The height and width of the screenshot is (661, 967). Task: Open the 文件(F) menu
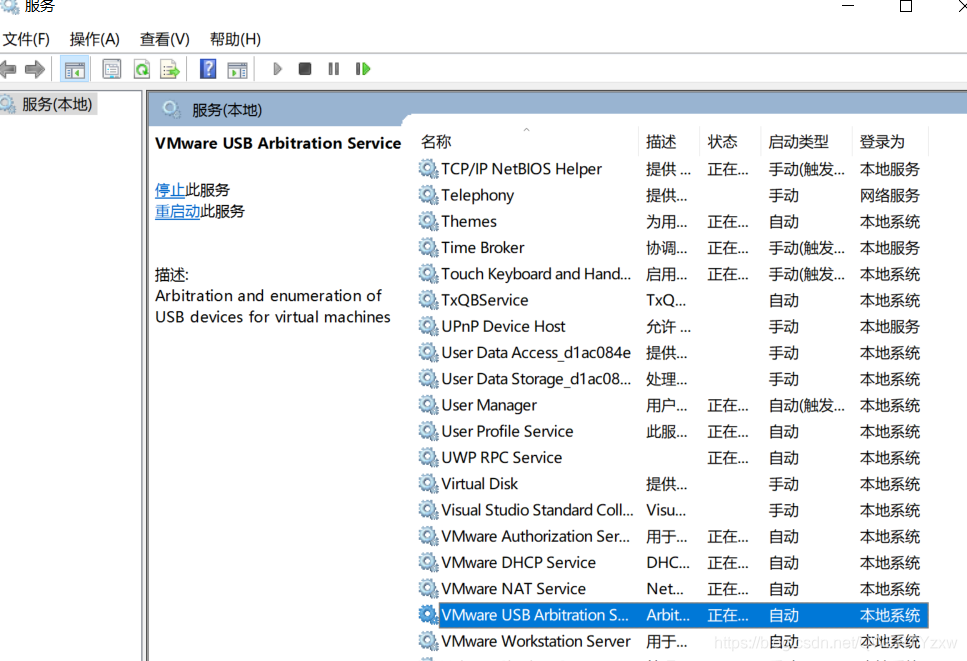[26, 39]
